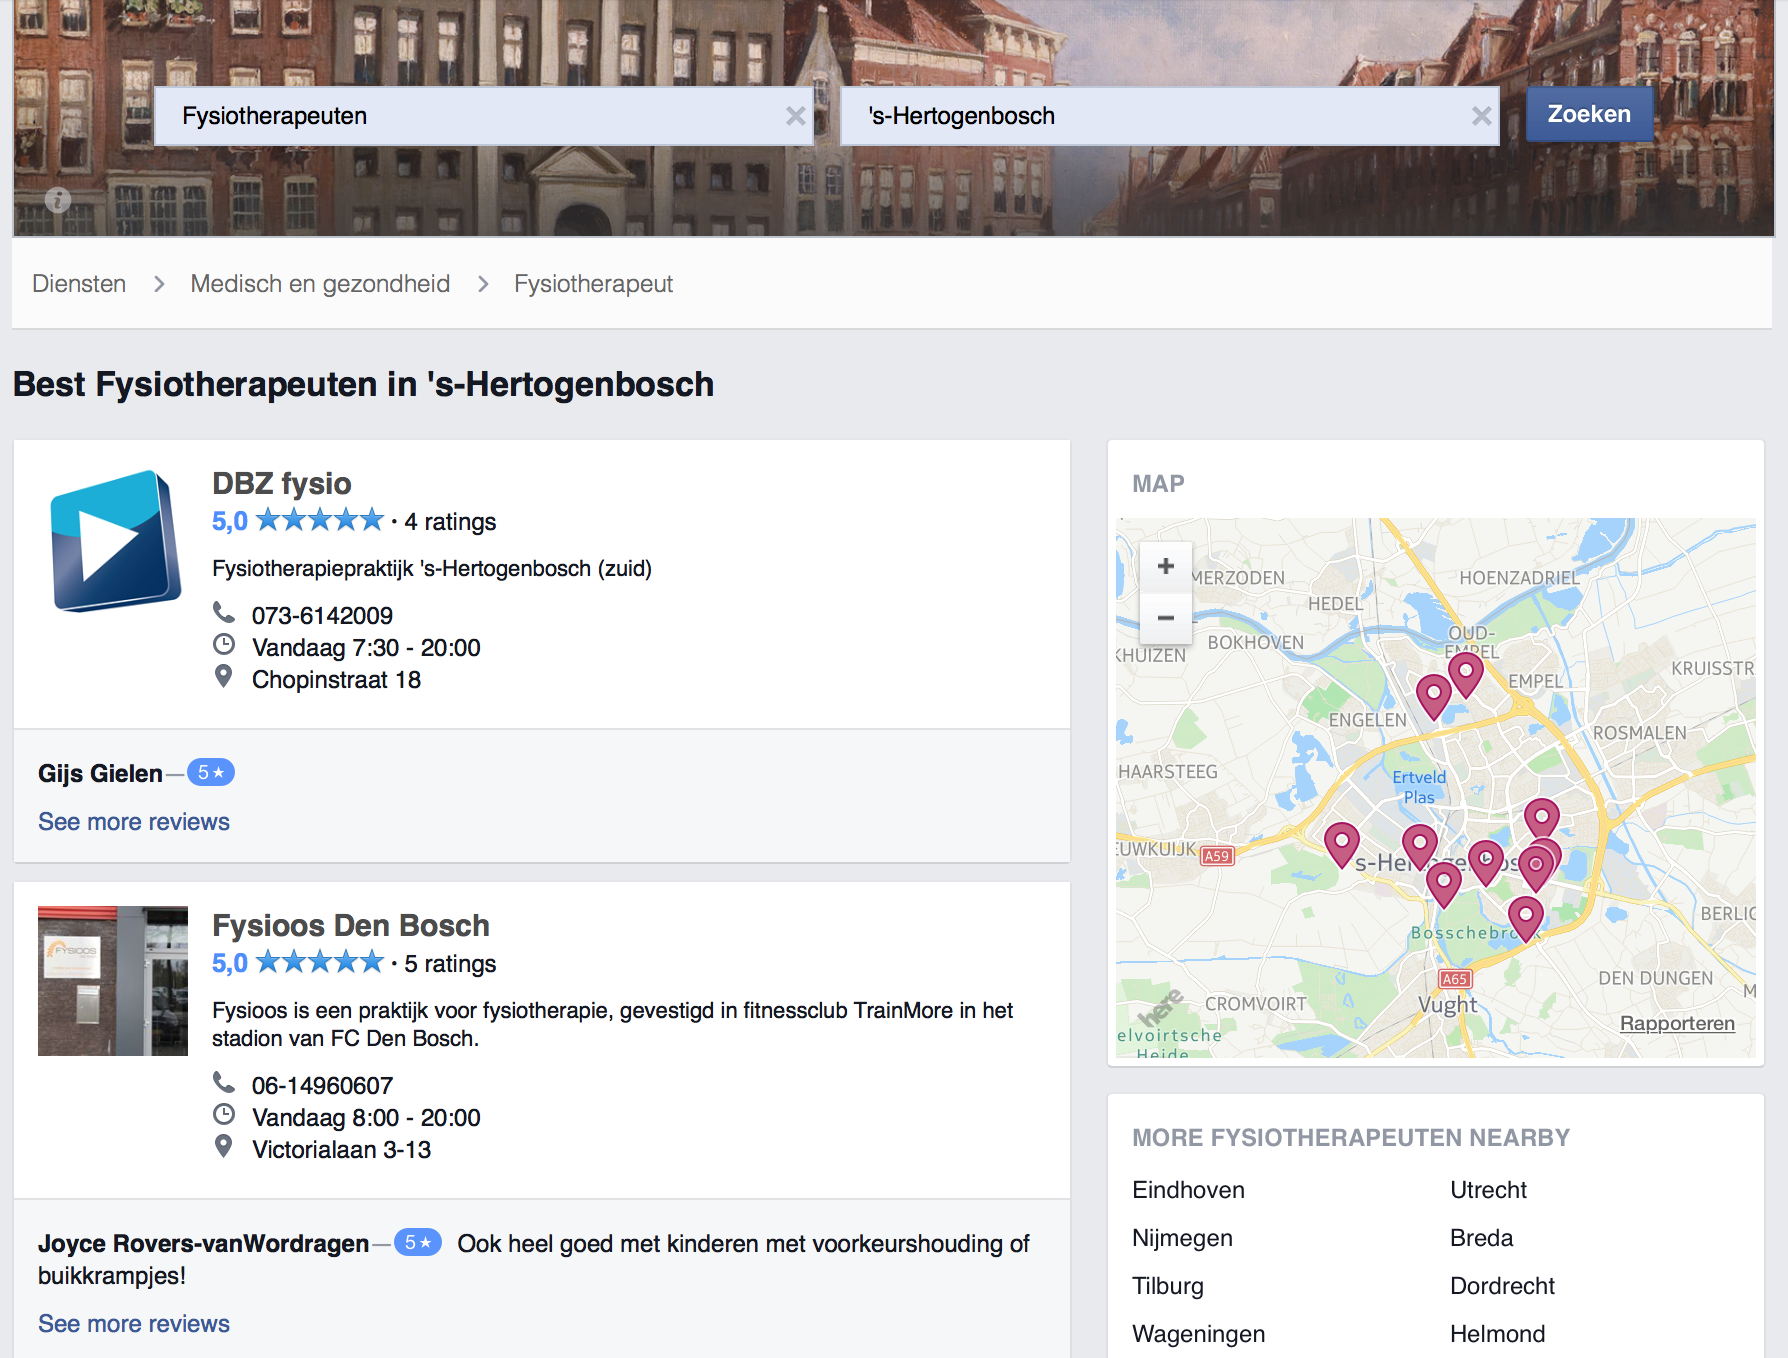This screenshot has height=1358, width=1788.
Task: Open Medisch en gezondheid breadcrumb
Action: [x=320, y=284]
